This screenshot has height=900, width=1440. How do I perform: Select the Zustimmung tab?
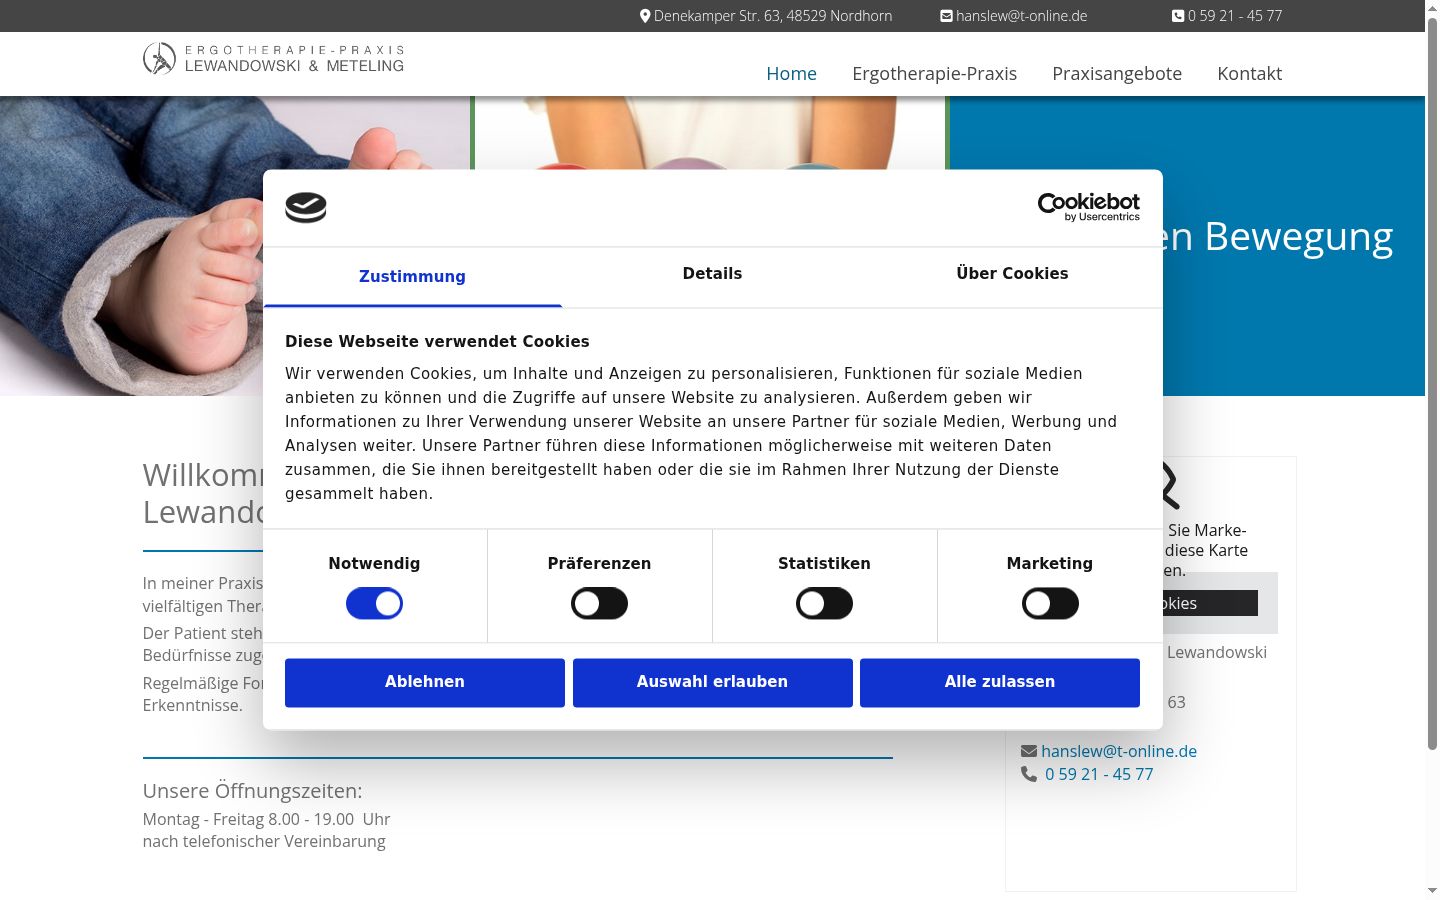[x=412, y=277]
